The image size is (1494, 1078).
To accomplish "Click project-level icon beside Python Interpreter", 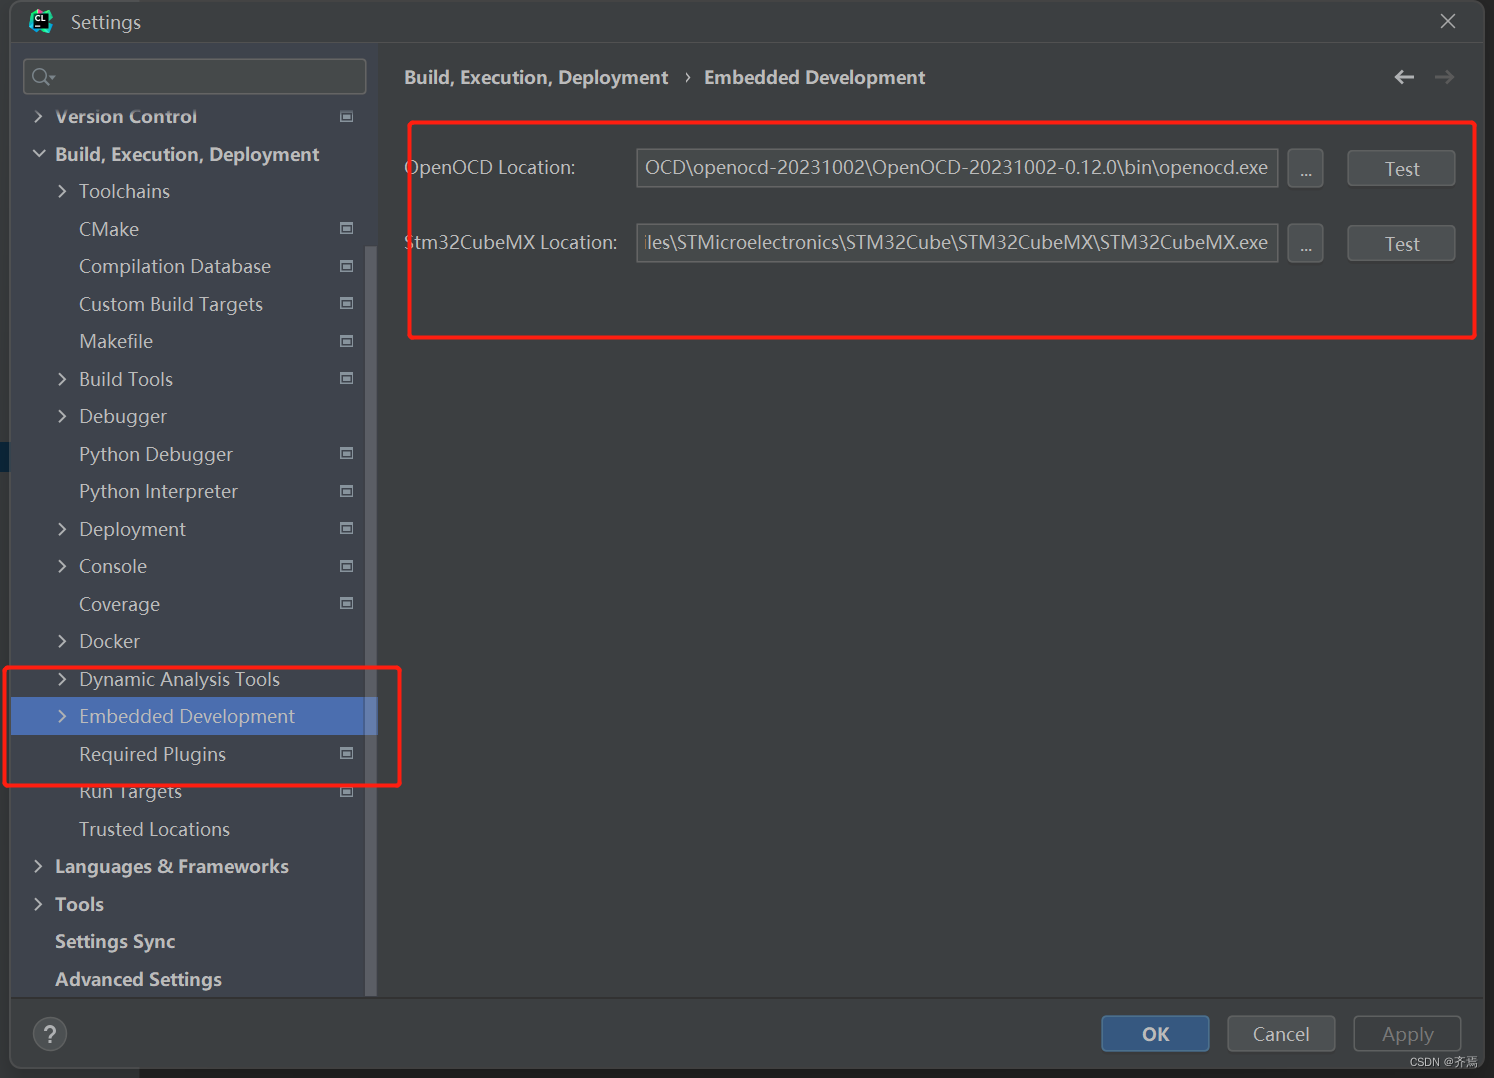I will pos(347,491).
